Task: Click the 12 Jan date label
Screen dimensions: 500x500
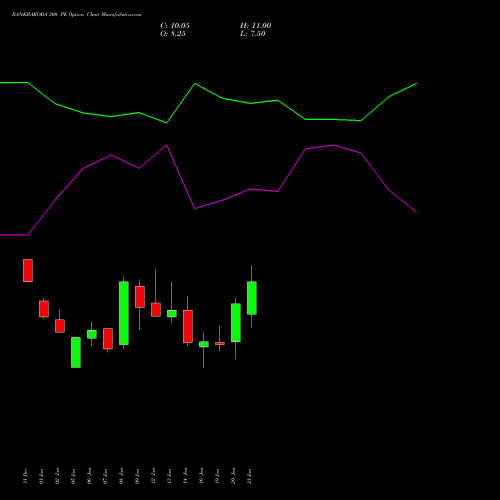Action: (x=154, y=476)
